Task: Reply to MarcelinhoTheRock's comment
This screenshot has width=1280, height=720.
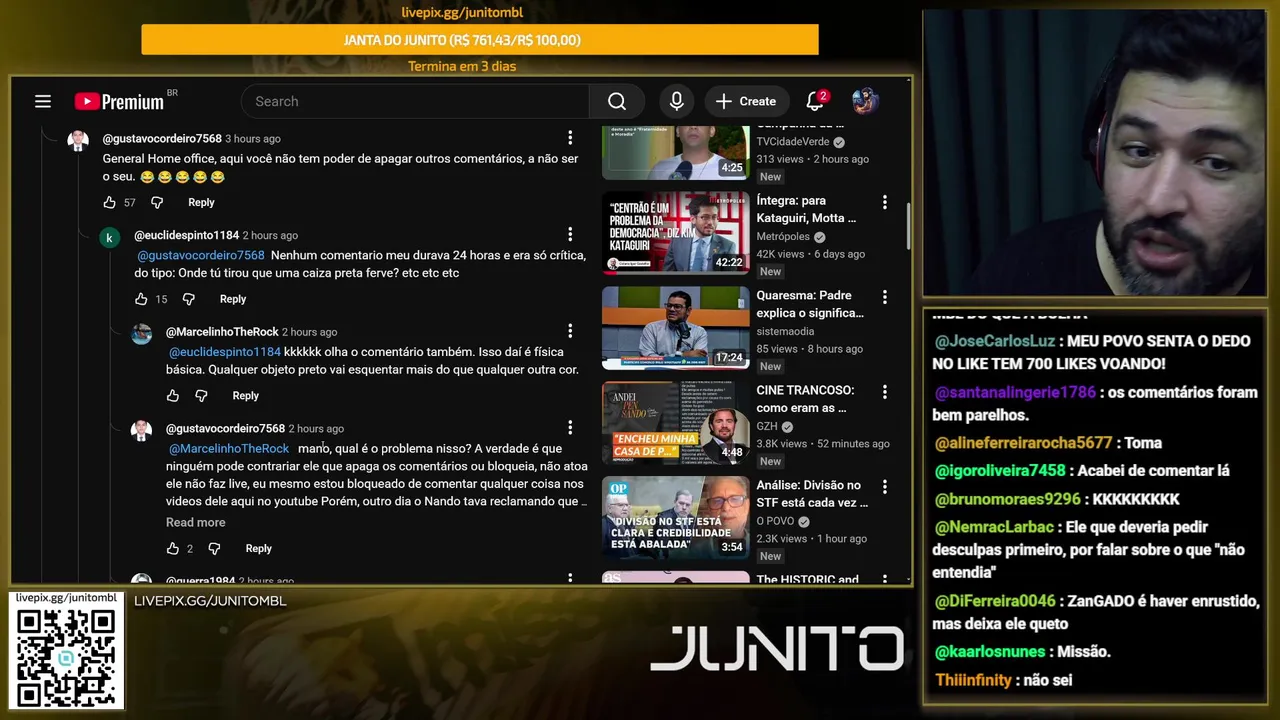Action: coord(245,396)
